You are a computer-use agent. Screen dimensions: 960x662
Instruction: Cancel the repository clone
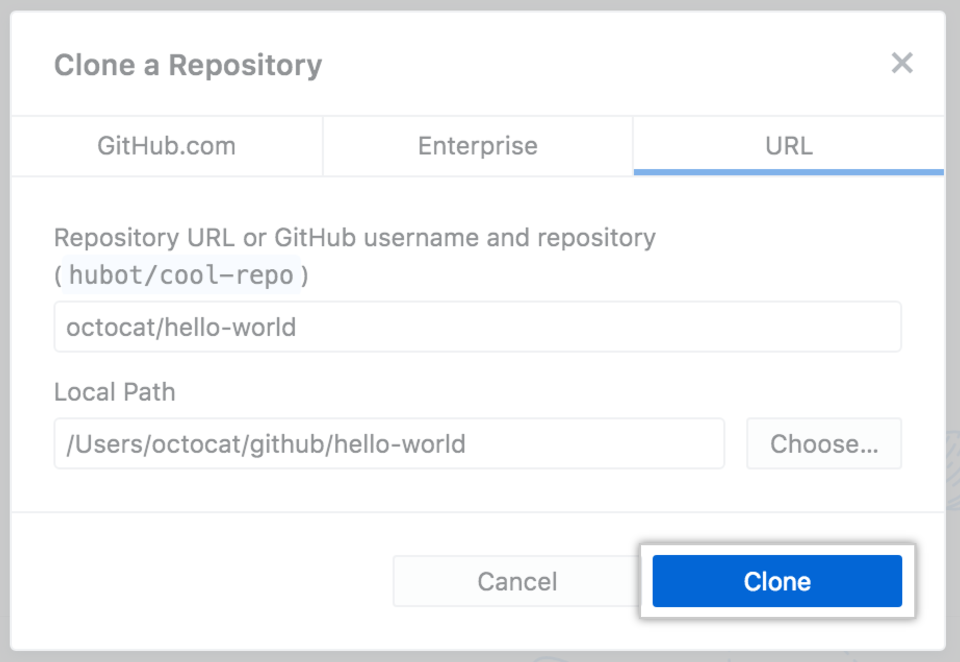click(517, 581)
